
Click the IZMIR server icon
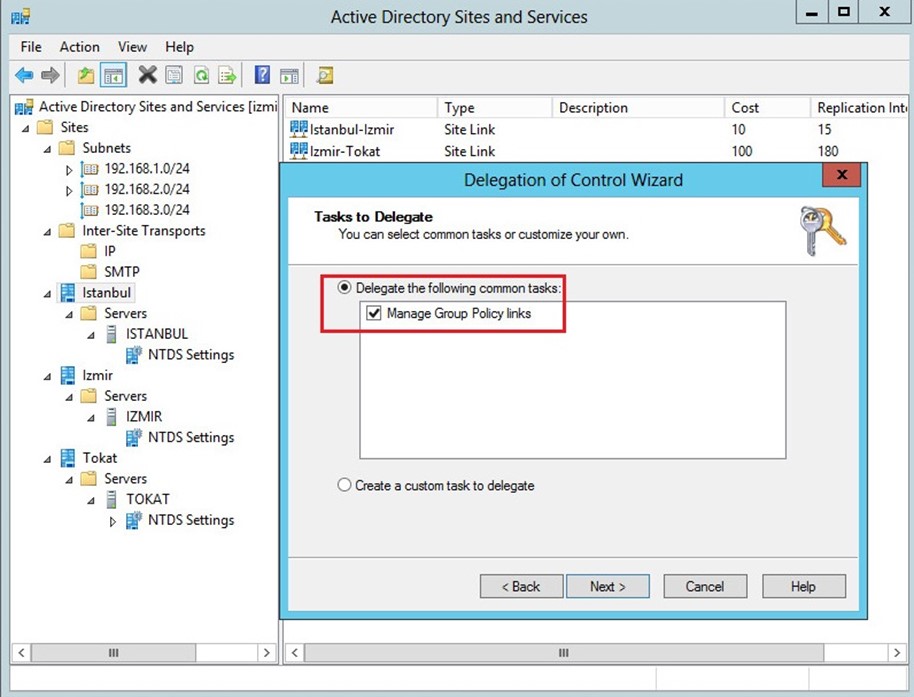point(111,417)
